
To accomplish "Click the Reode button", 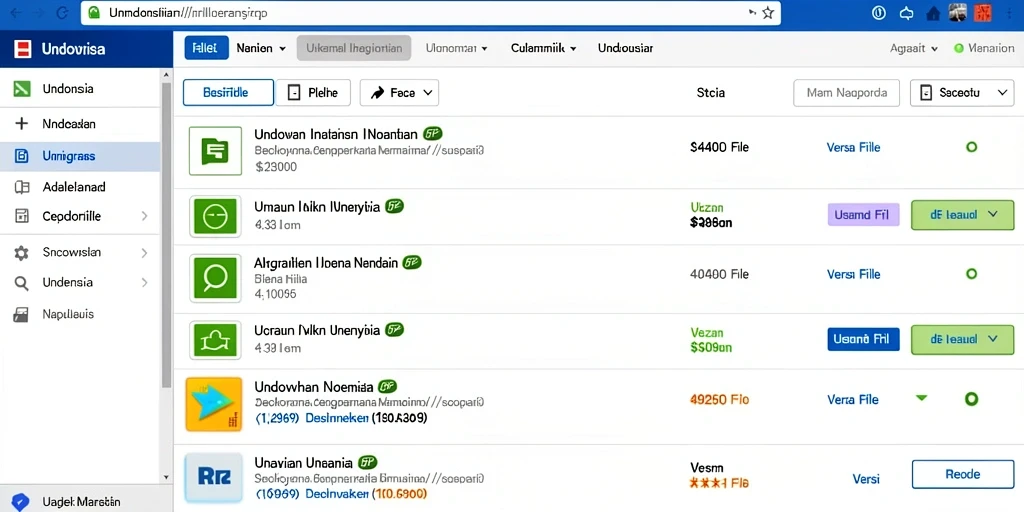I will (962, 474).
